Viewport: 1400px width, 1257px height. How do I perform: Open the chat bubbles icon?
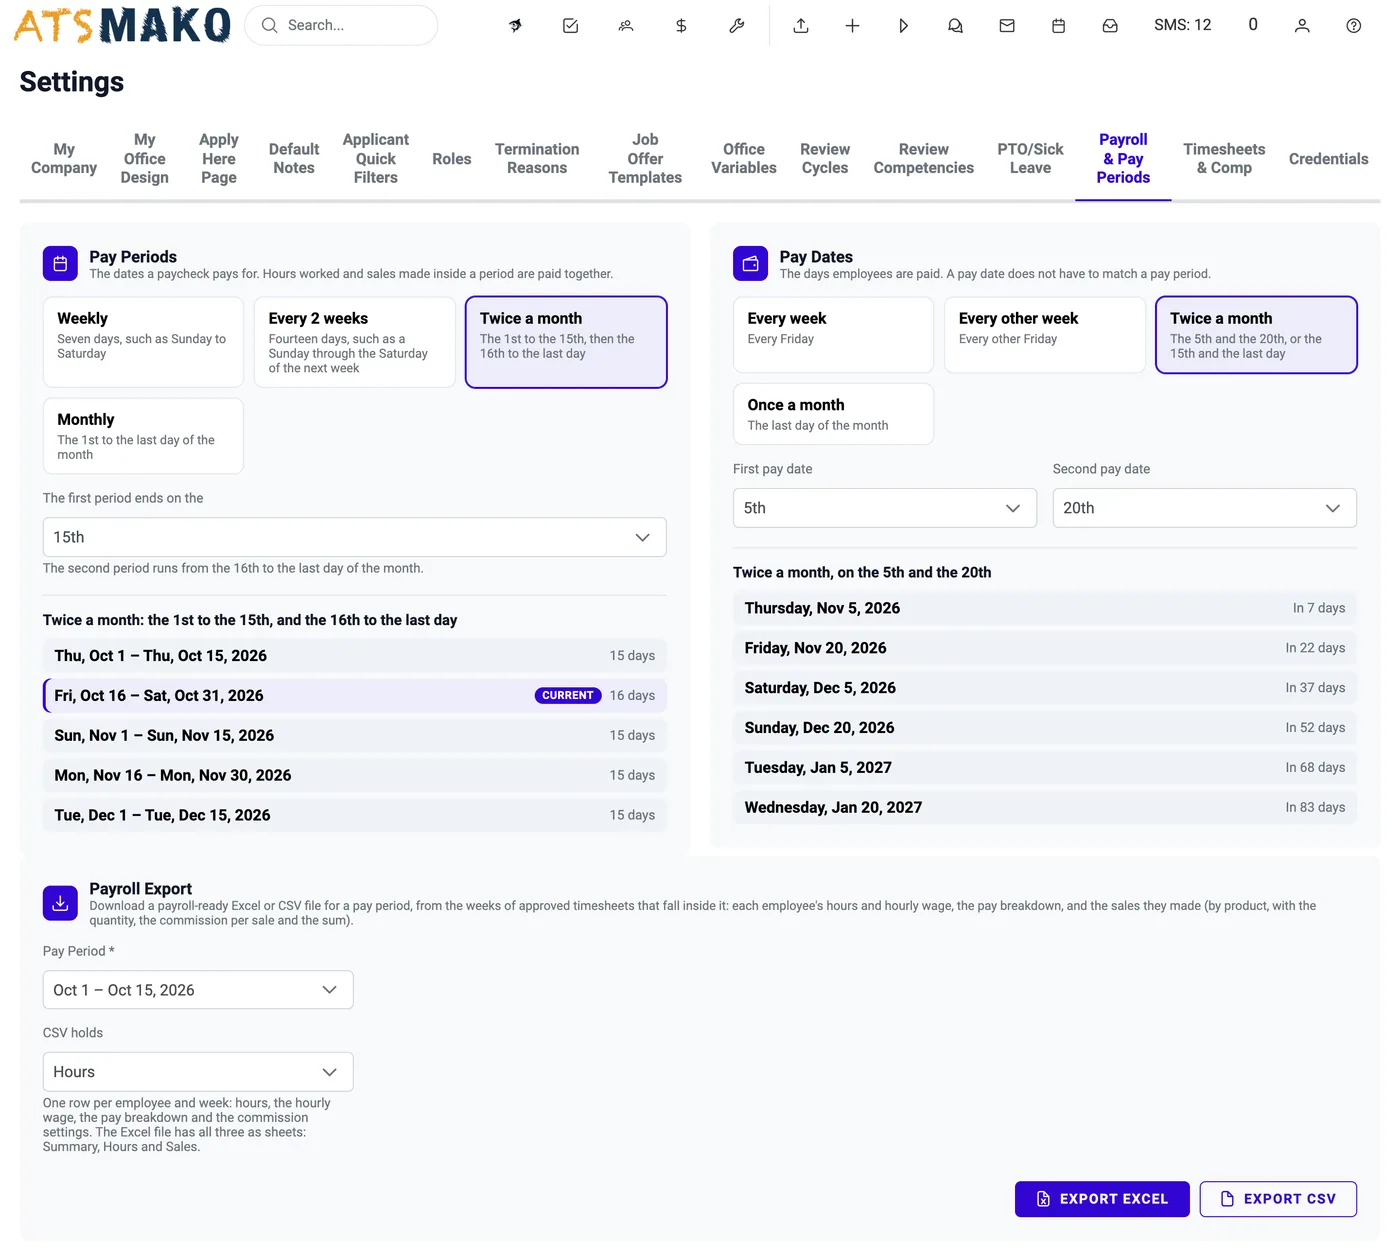(955, 26)
